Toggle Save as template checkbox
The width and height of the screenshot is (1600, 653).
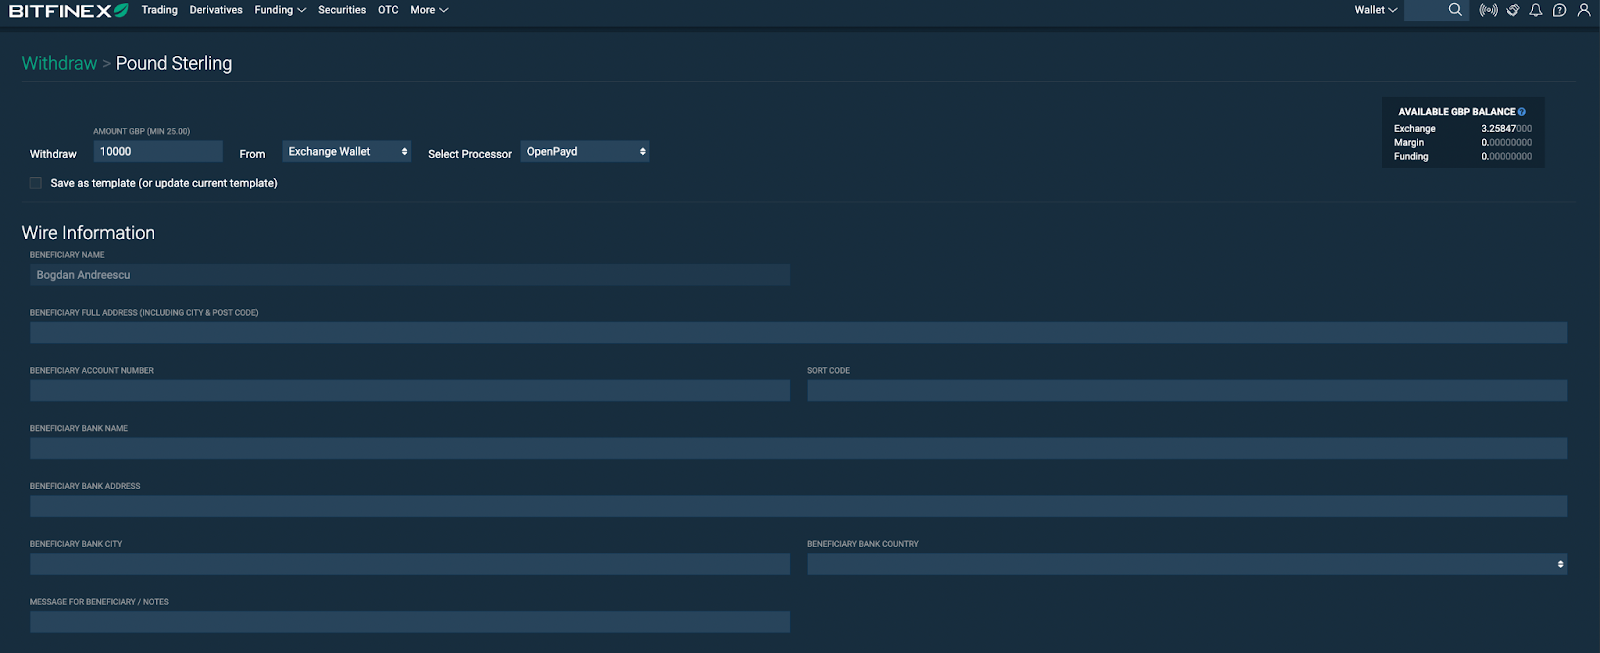[x=35, y=183]
